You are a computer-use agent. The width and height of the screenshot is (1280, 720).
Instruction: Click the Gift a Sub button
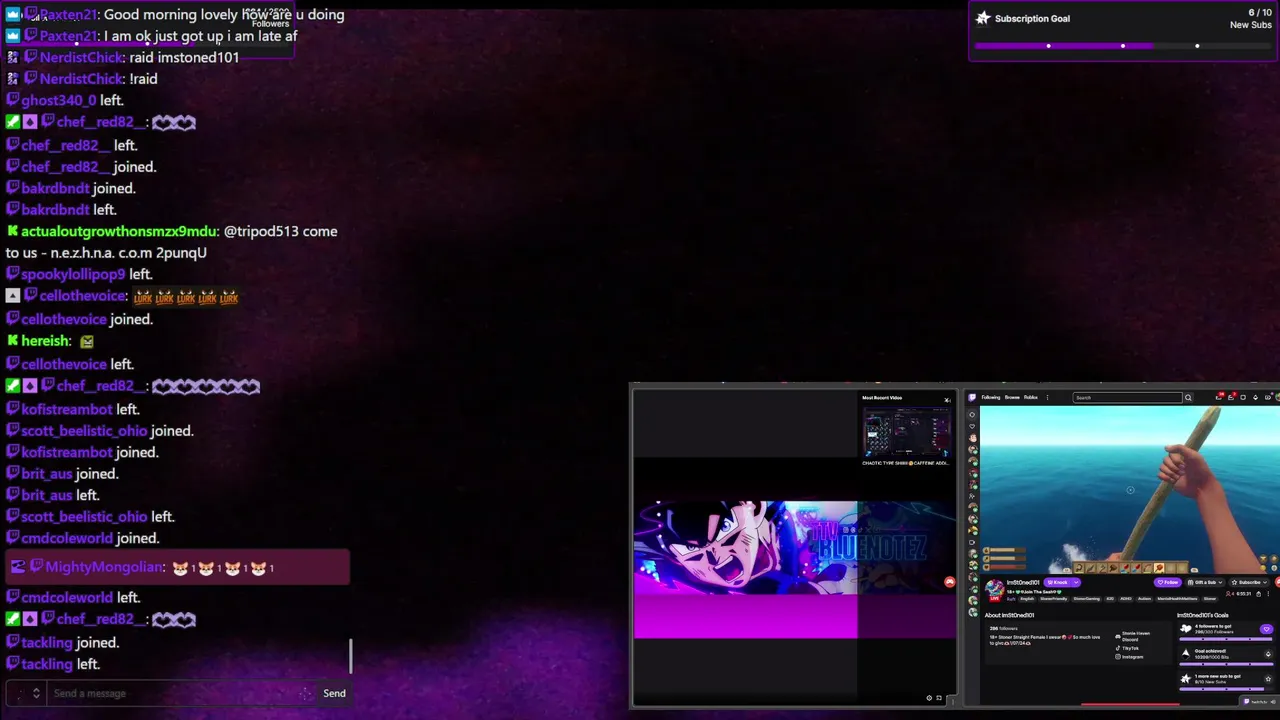pos(1205,582)
